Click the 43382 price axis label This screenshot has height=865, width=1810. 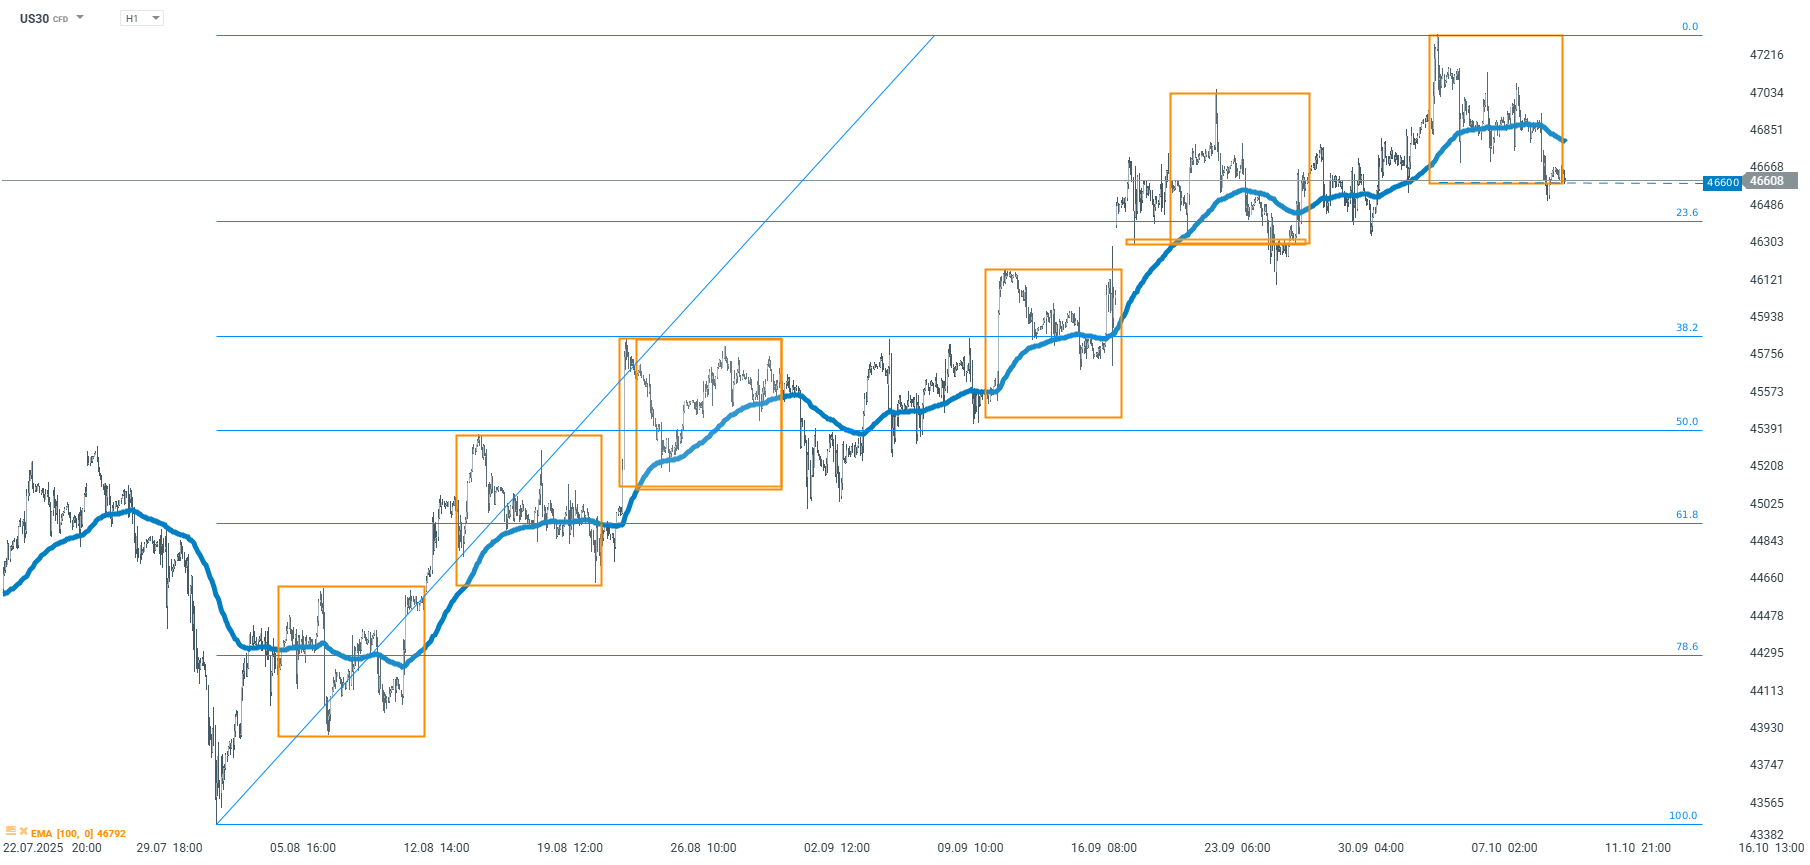point(1766,835)
